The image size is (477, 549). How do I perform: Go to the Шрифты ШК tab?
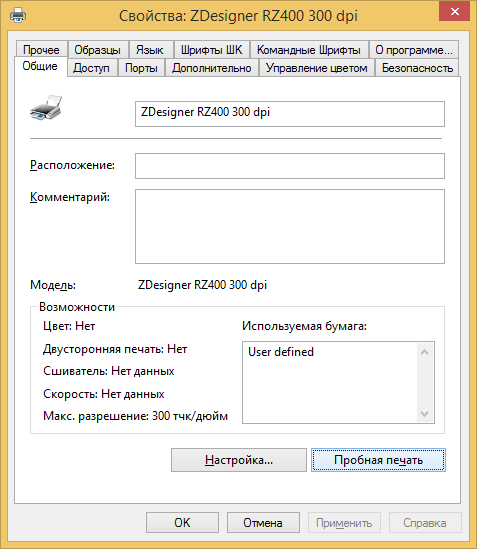(212, 50)
